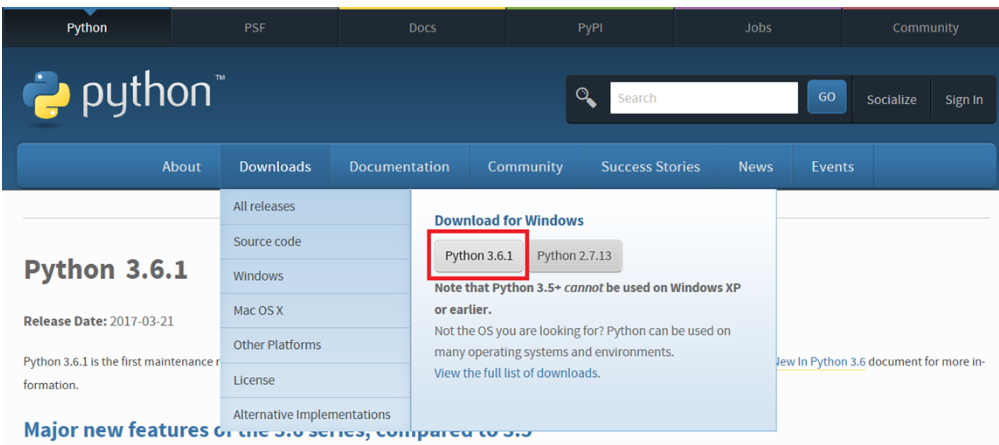The width and height of the screenshot is (999, 445).
Task: Select Mac OS X from Downloads menu
Action: coord(258,311)
